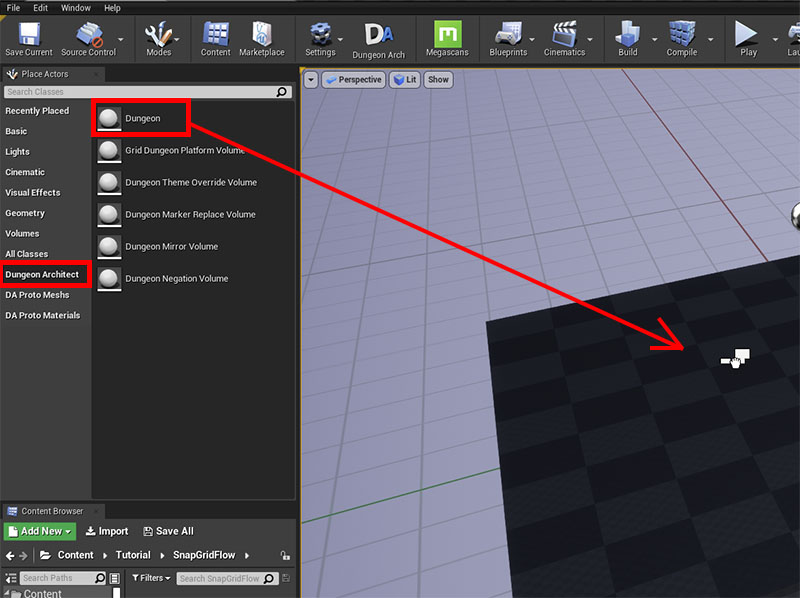
Task: Click the Show viewport button
Action: click(438, 80)
